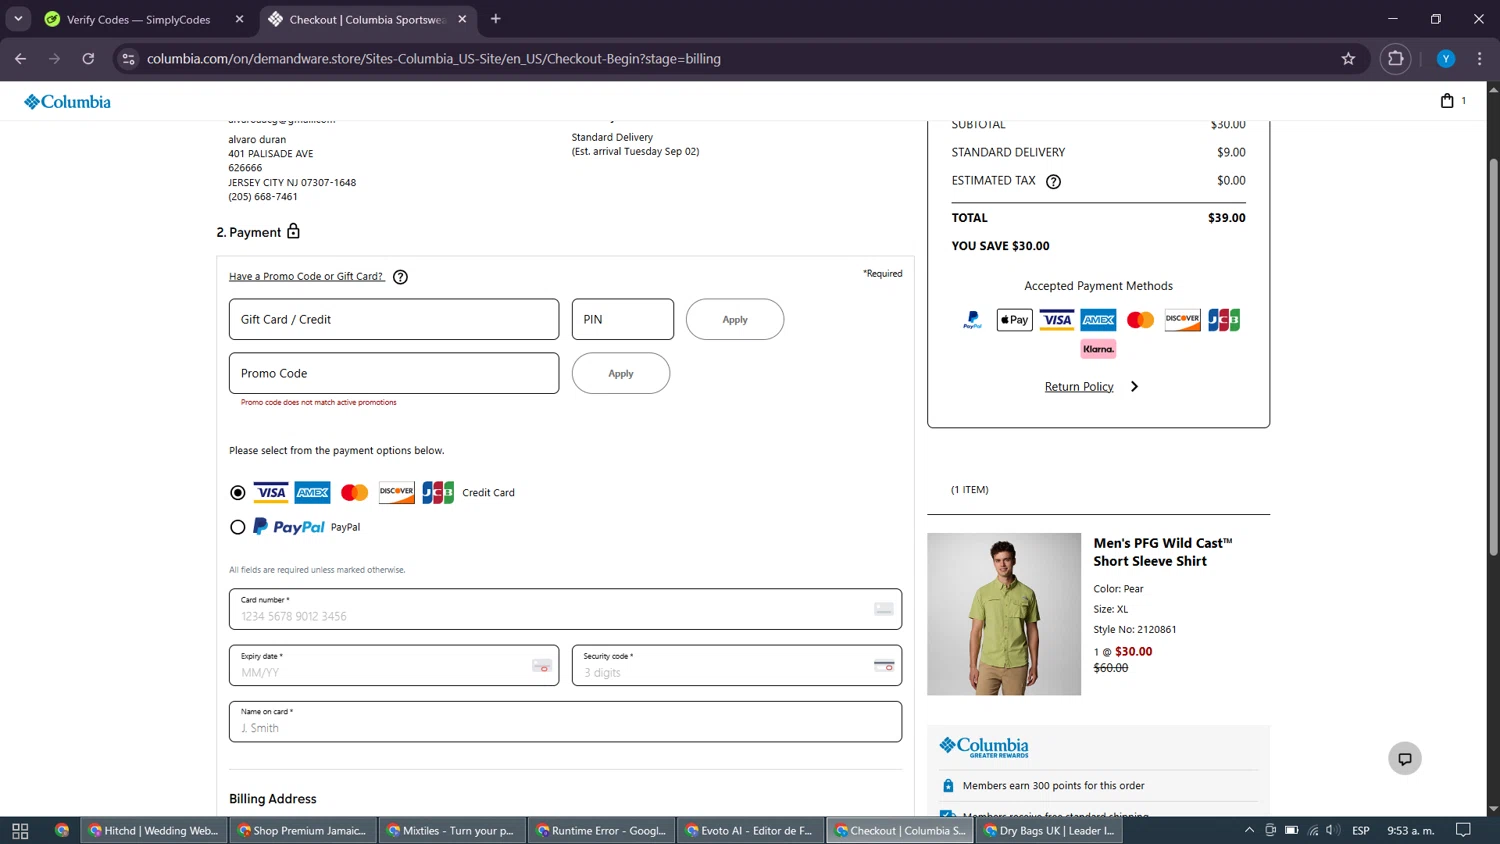Open Mixtiles taskbar window
This screenshot has height=844, width=1500.
tap(451, 830)
